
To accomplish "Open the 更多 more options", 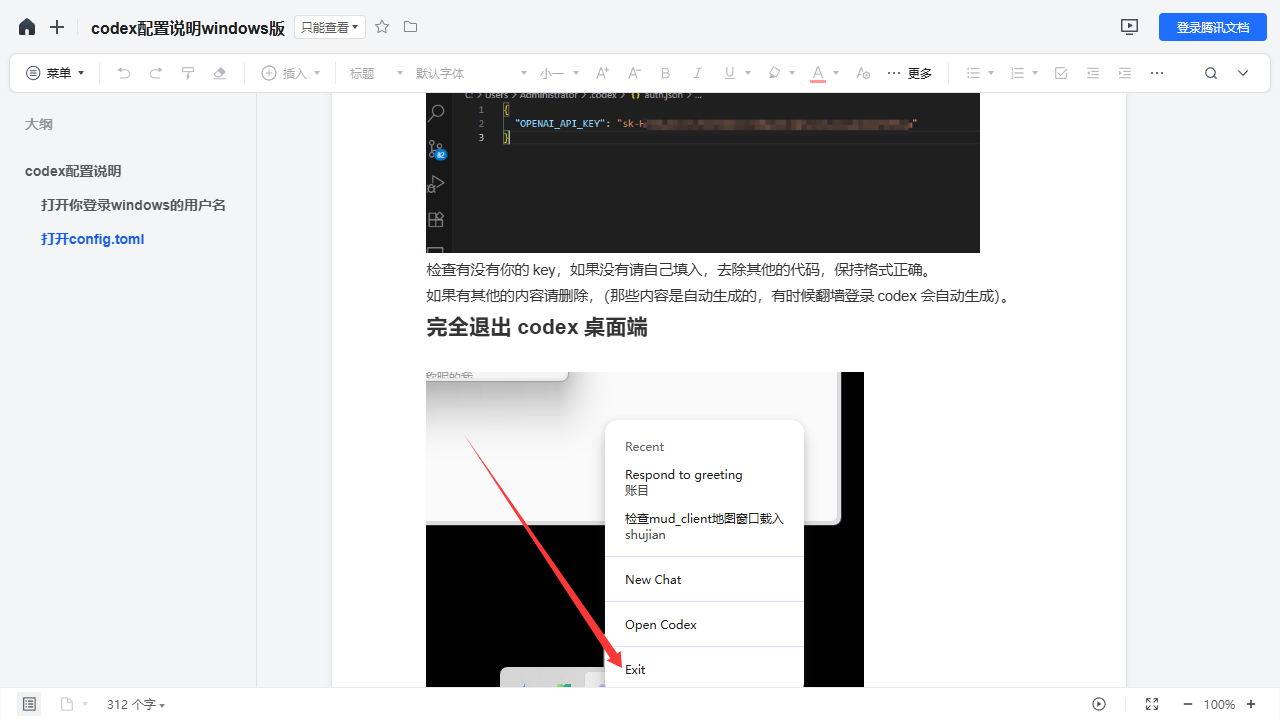I will coord(909,73).
